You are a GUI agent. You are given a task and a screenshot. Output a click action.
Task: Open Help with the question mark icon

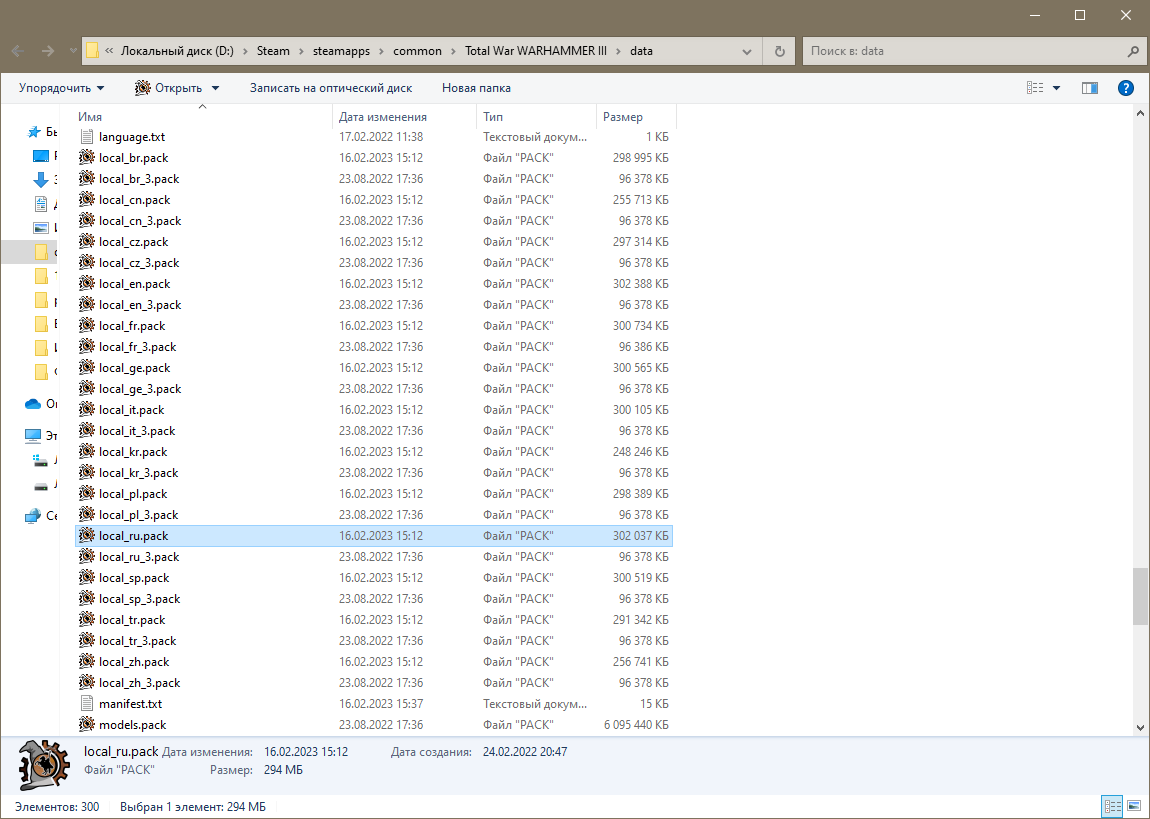point(1126,88)
